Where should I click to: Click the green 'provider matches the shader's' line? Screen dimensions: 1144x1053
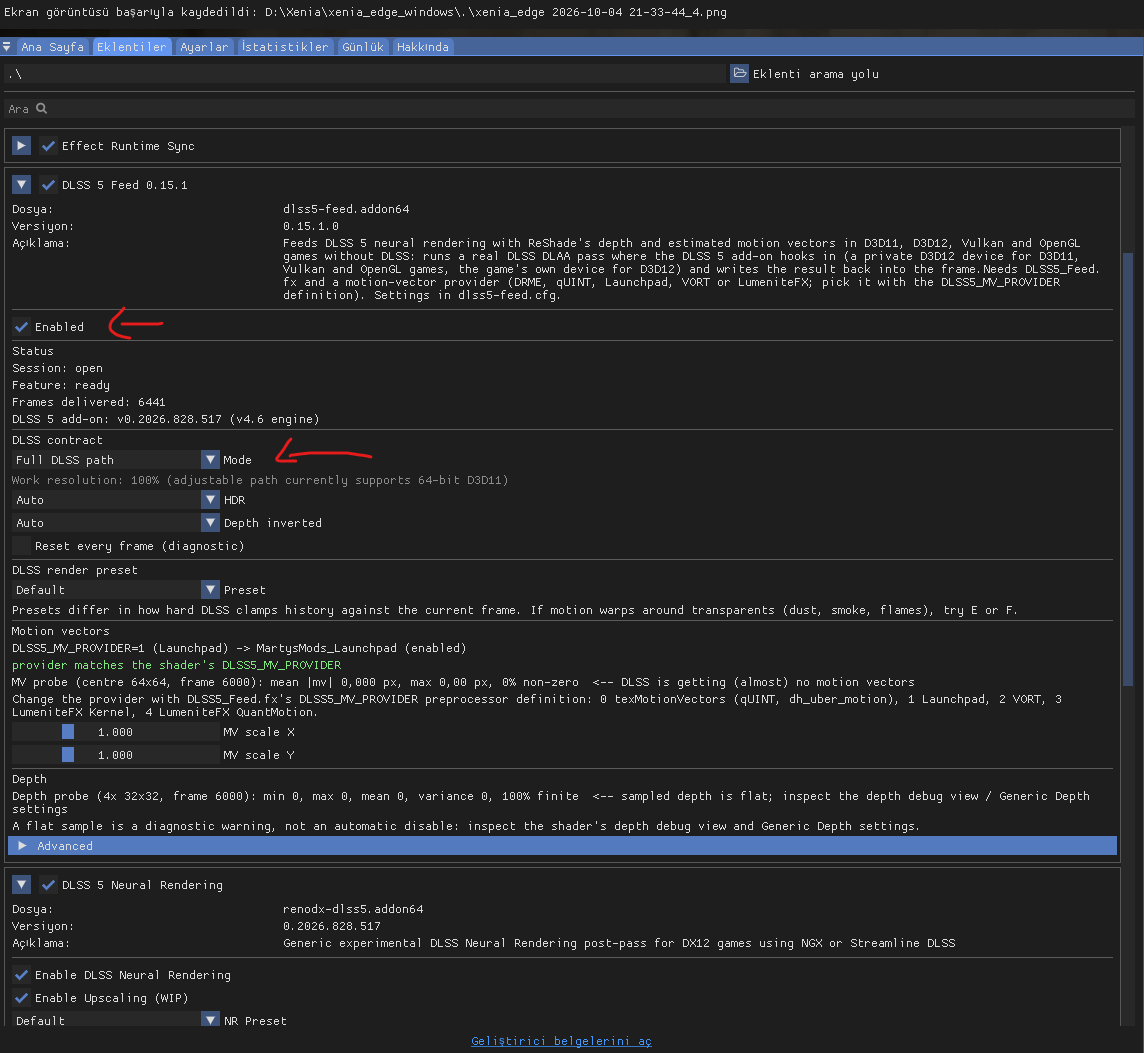pyautogui.click(x=177, y=665)
